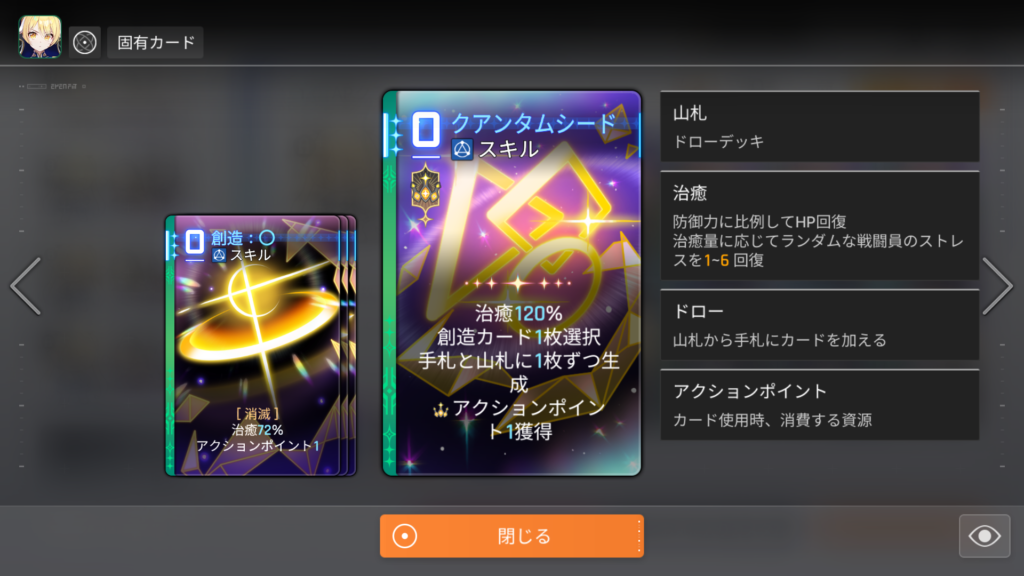The image size is (1024, 576).
Task: Click the skill-type icon next to スキル on large card
Action: (x=462, y=150)
